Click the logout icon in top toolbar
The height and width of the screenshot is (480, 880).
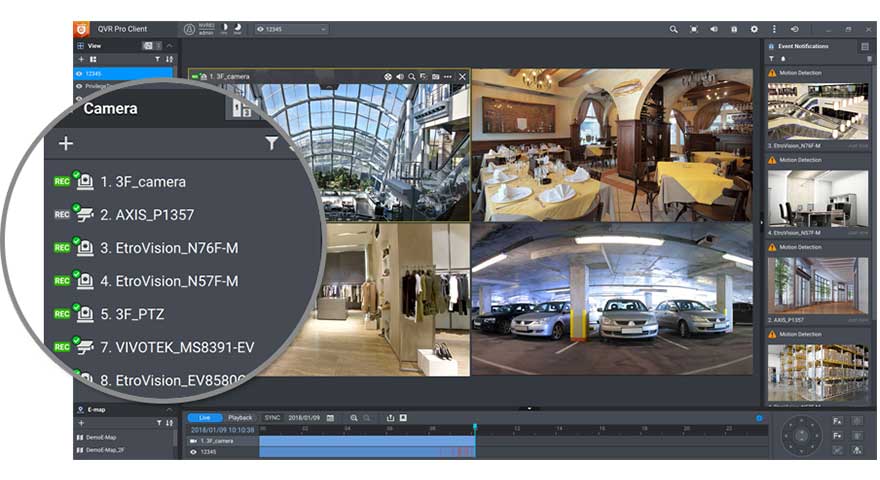pos(794,29)
